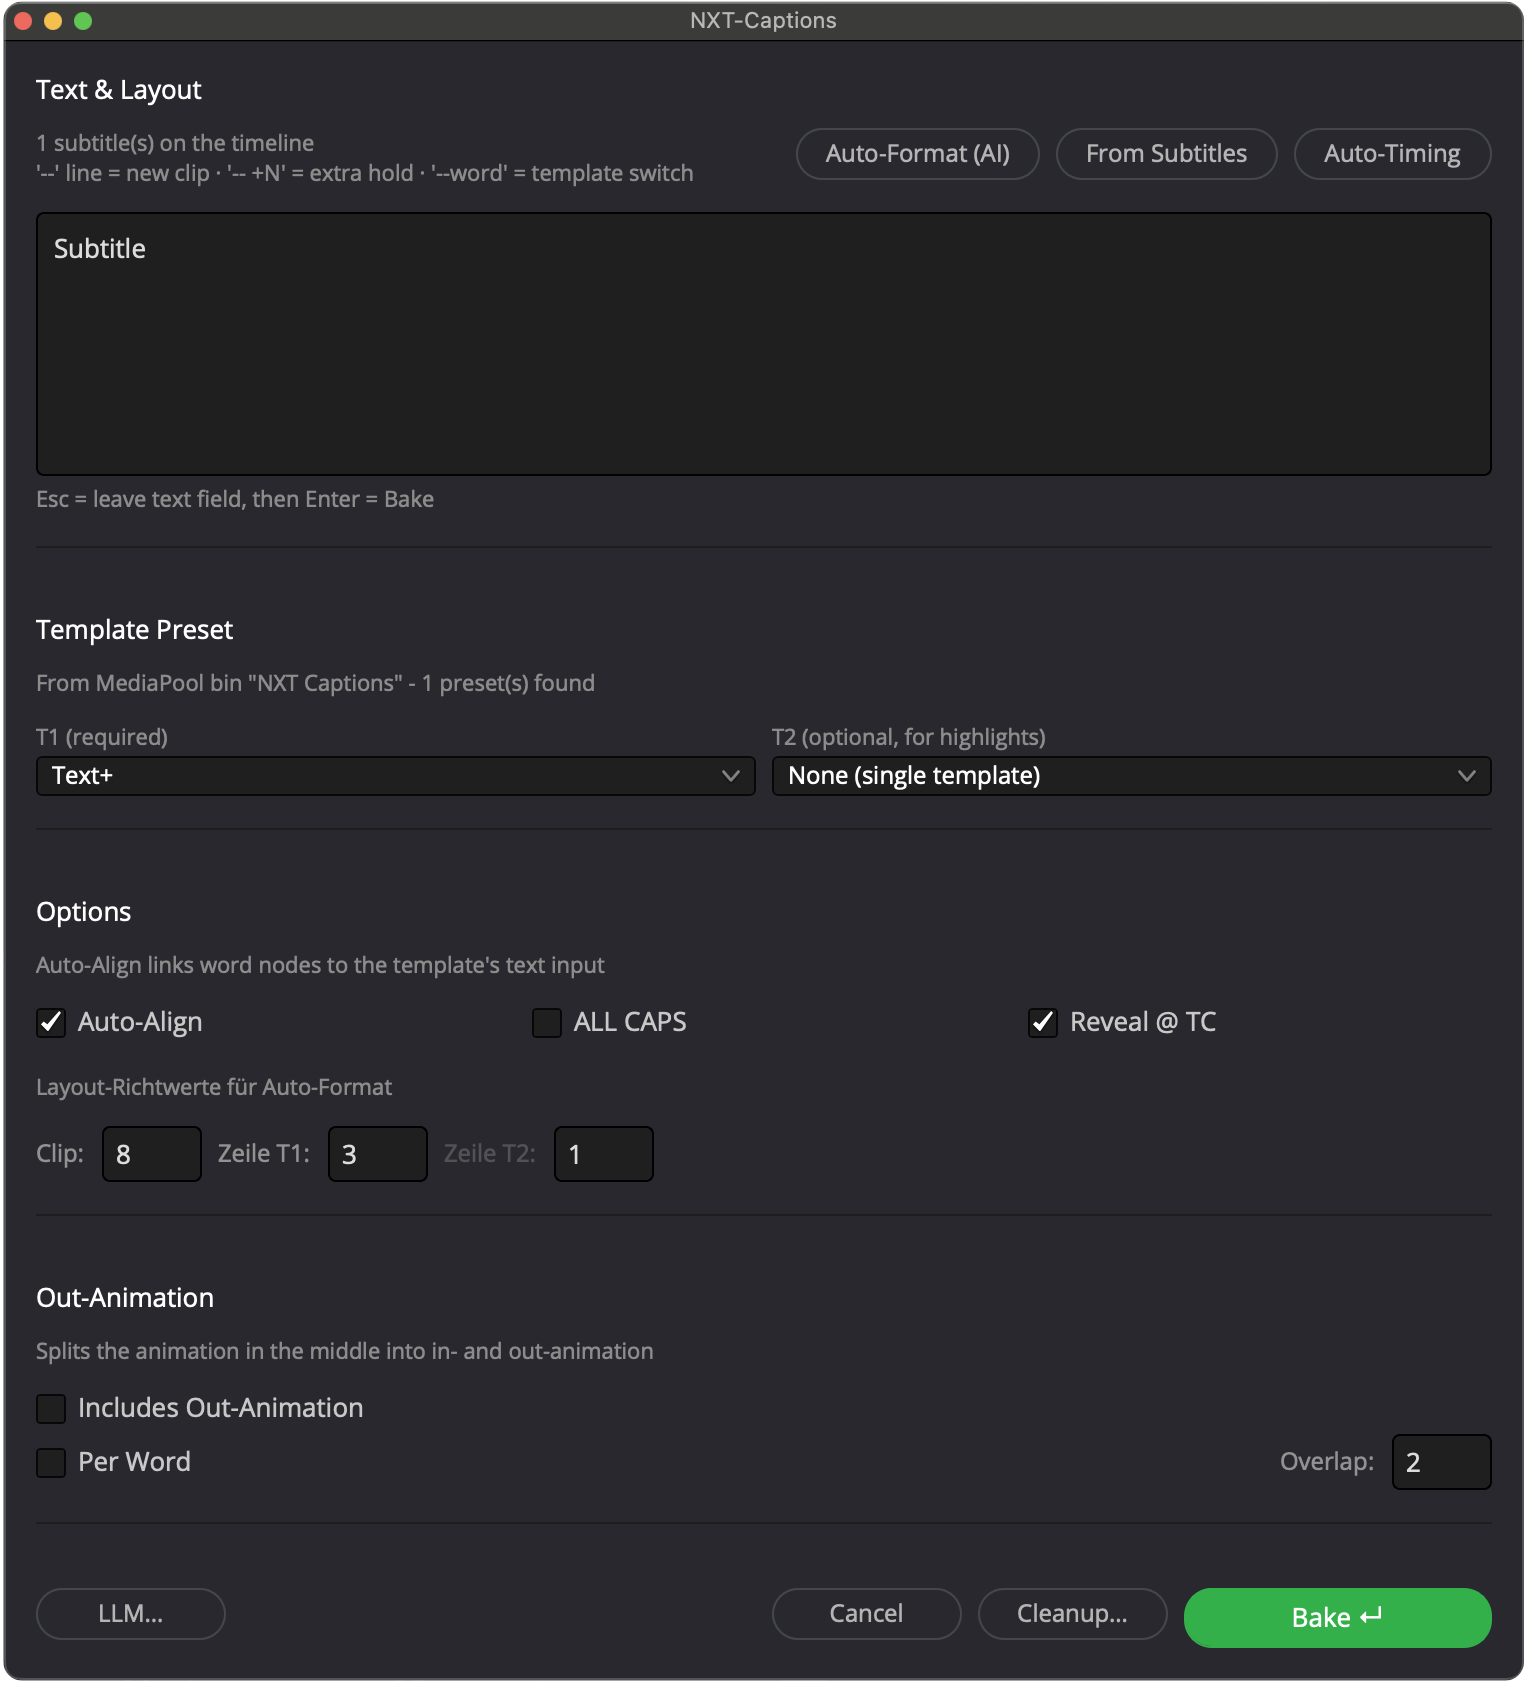The width and height of the screenshot is (1524, 1684).
Task: Click into the Subtitle text area
Action: (x=763, y=343)
